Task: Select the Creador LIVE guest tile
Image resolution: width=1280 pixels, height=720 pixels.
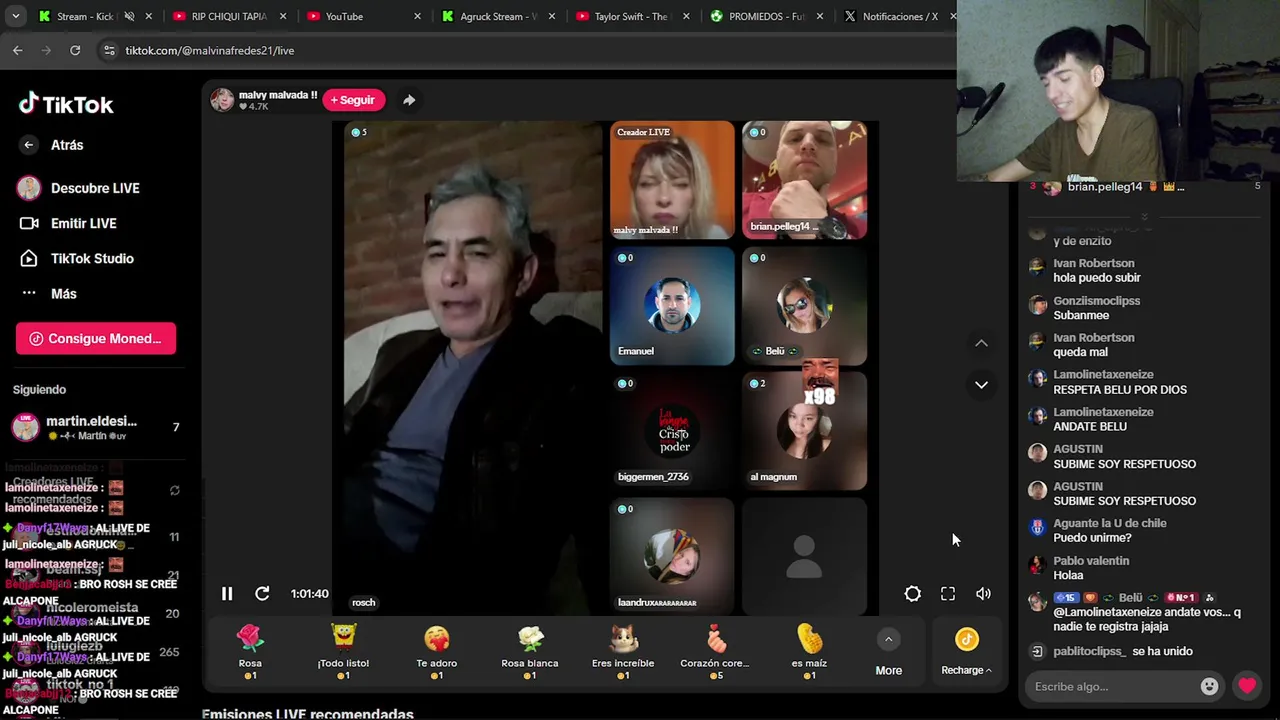Action: pyautogui.click(x=672, y=180)
